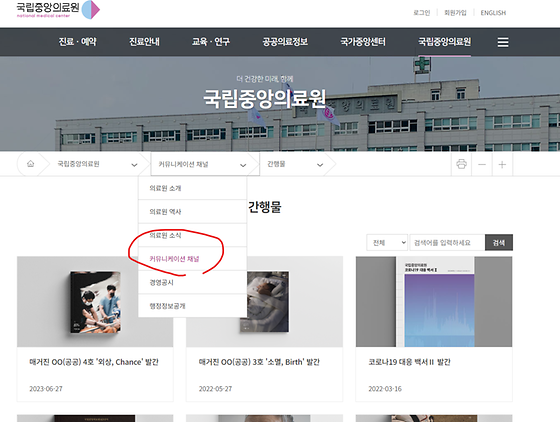This screenshot has width=560, height=422.
Task: Open the 교육 · 연구 menu
Action: pos(211,42)
